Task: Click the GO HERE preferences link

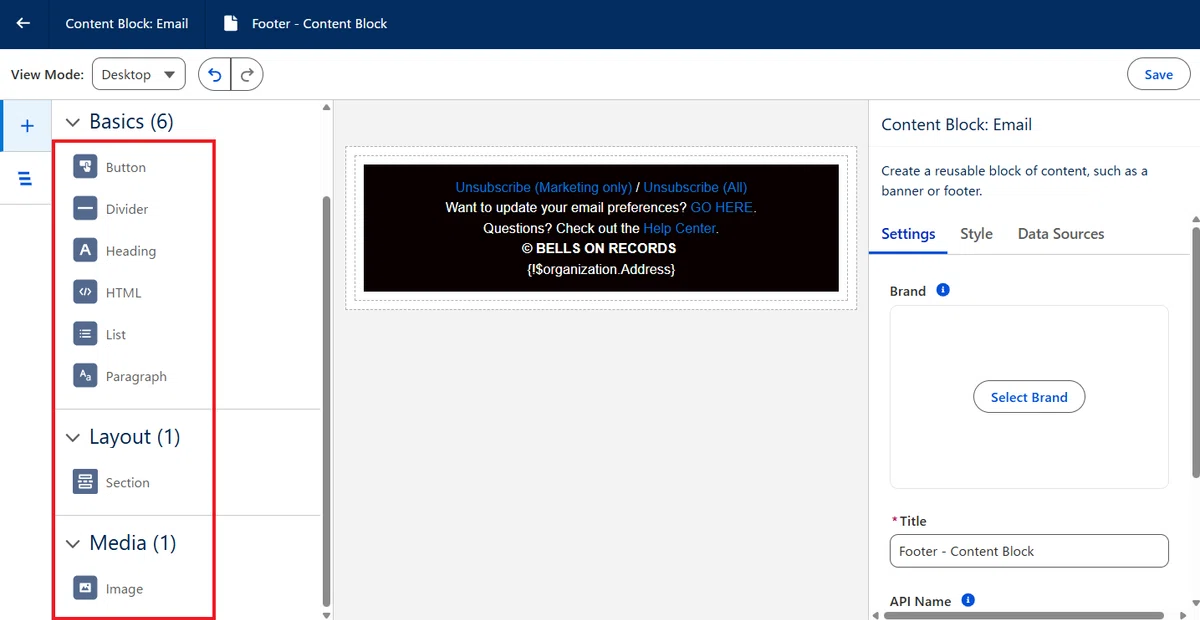Action: pos(721,207)
